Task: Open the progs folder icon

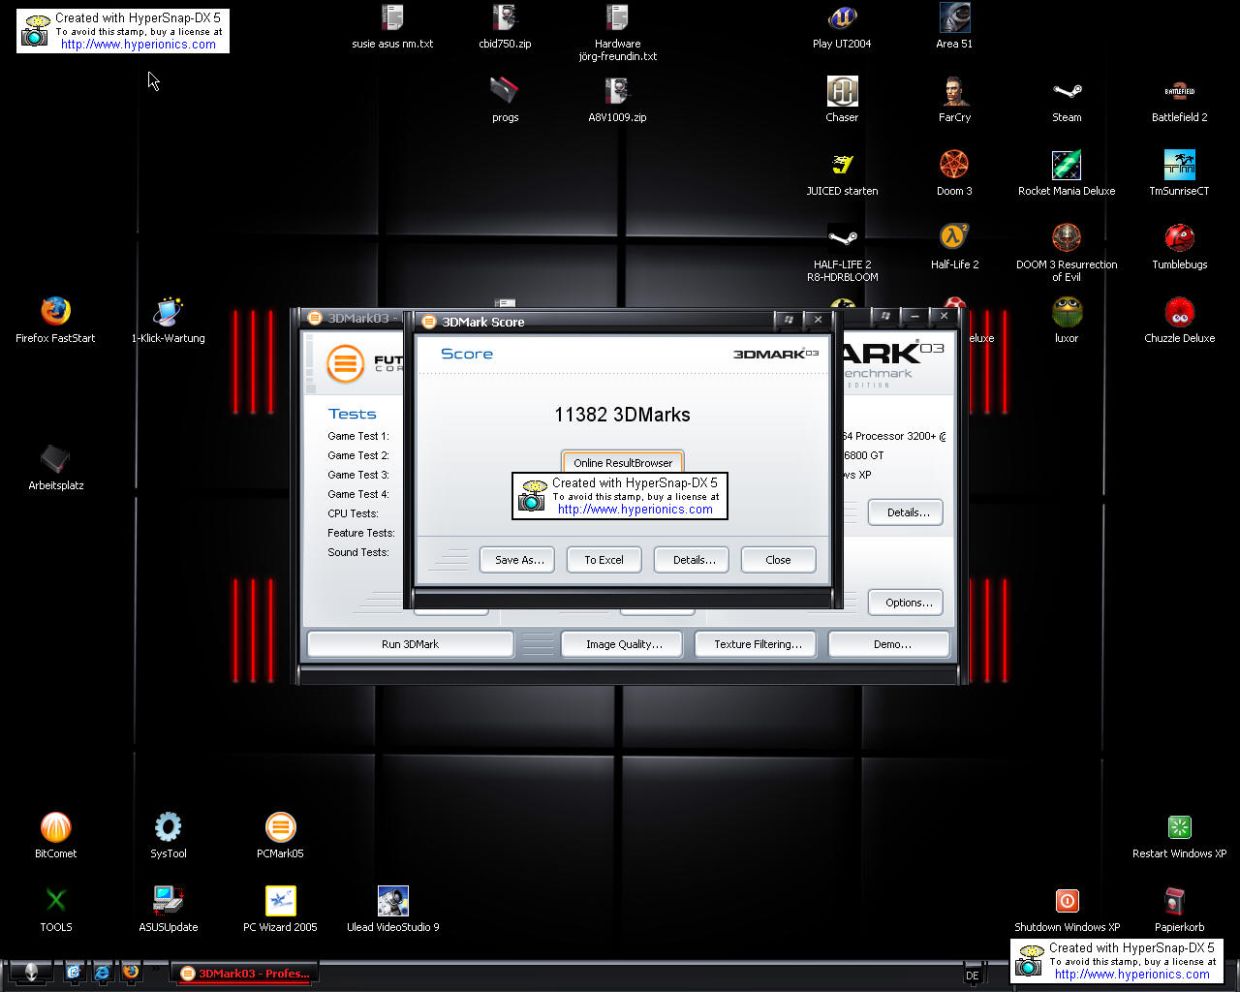Action: click(505, 91)
